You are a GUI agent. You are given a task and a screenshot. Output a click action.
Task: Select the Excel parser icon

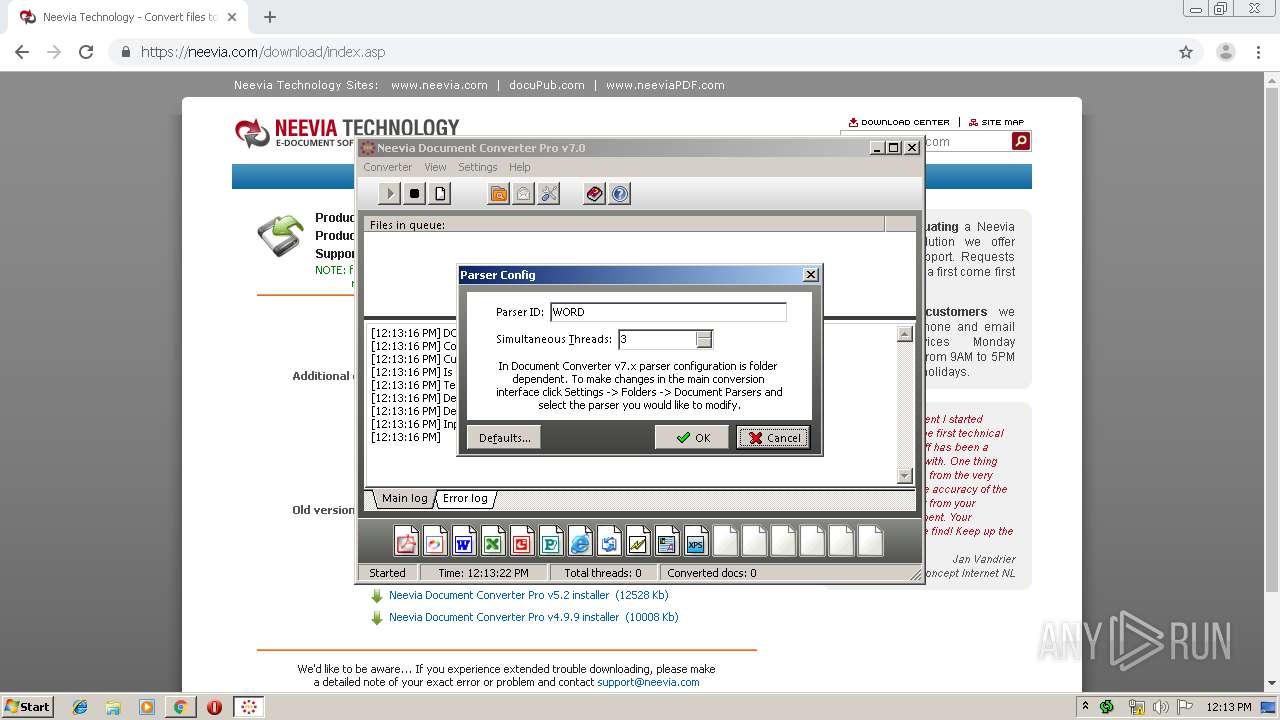[x=493, y=541]
